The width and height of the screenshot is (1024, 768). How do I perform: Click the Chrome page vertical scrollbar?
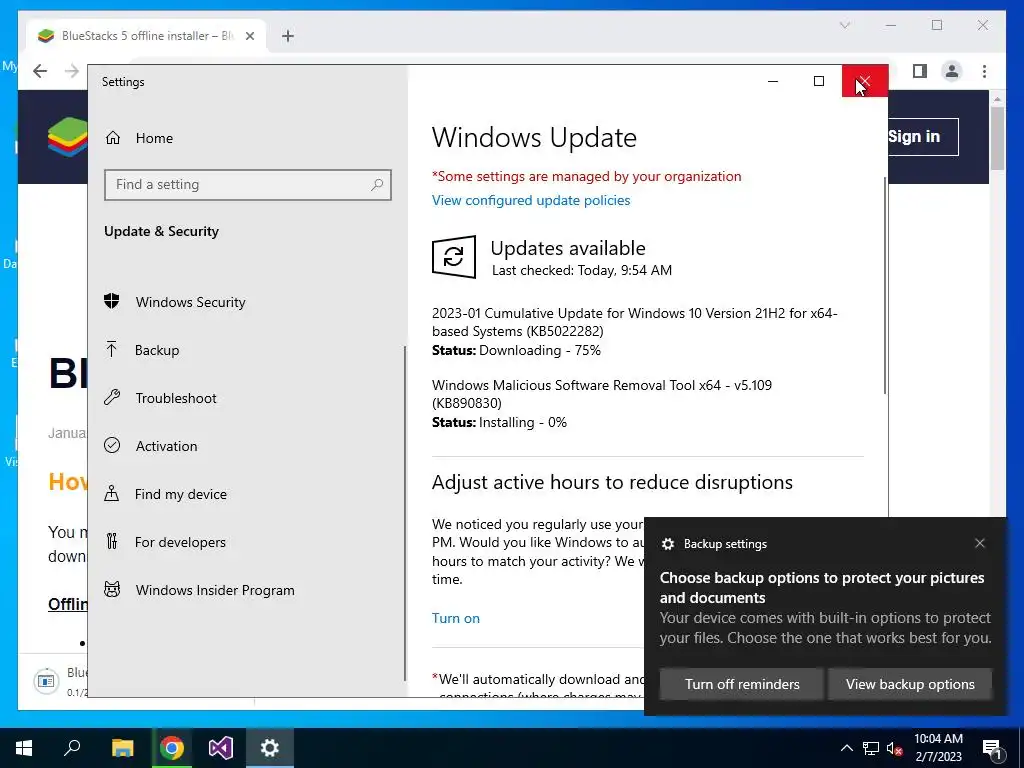click(x=997, y=137)
